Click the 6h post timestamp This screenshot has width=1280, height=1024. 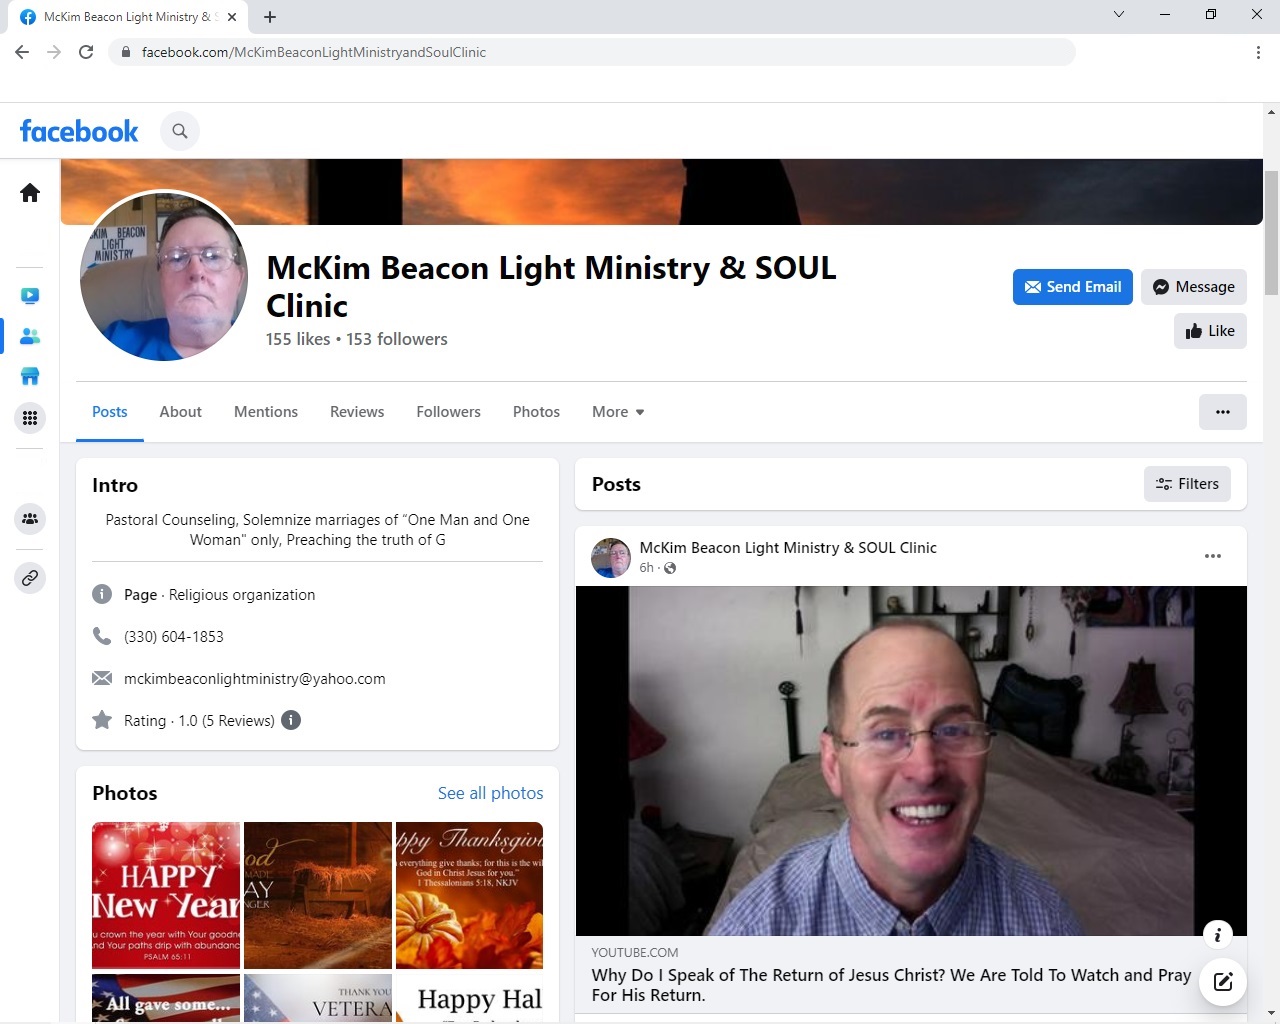646,568
